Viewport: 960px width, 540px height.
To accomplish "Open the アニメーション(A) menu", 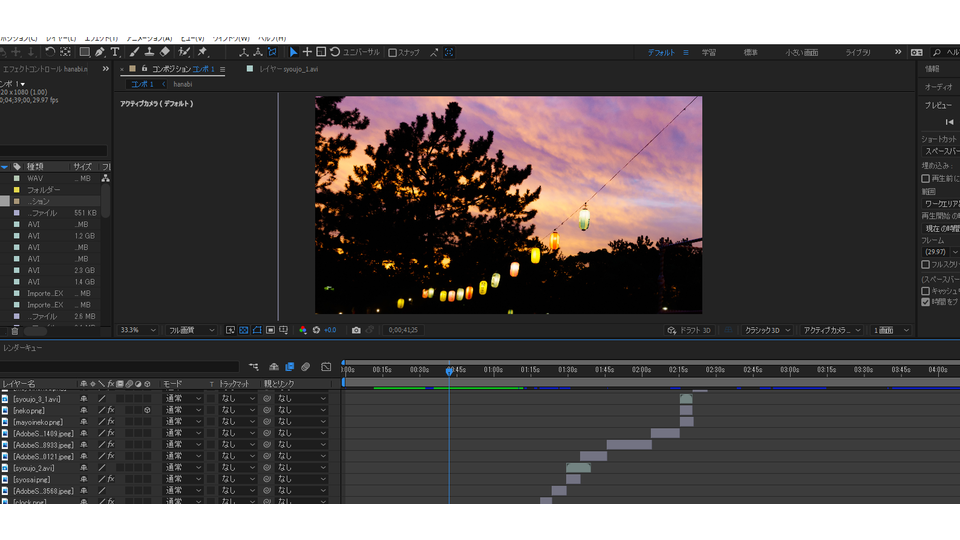I will coord(149,39).
